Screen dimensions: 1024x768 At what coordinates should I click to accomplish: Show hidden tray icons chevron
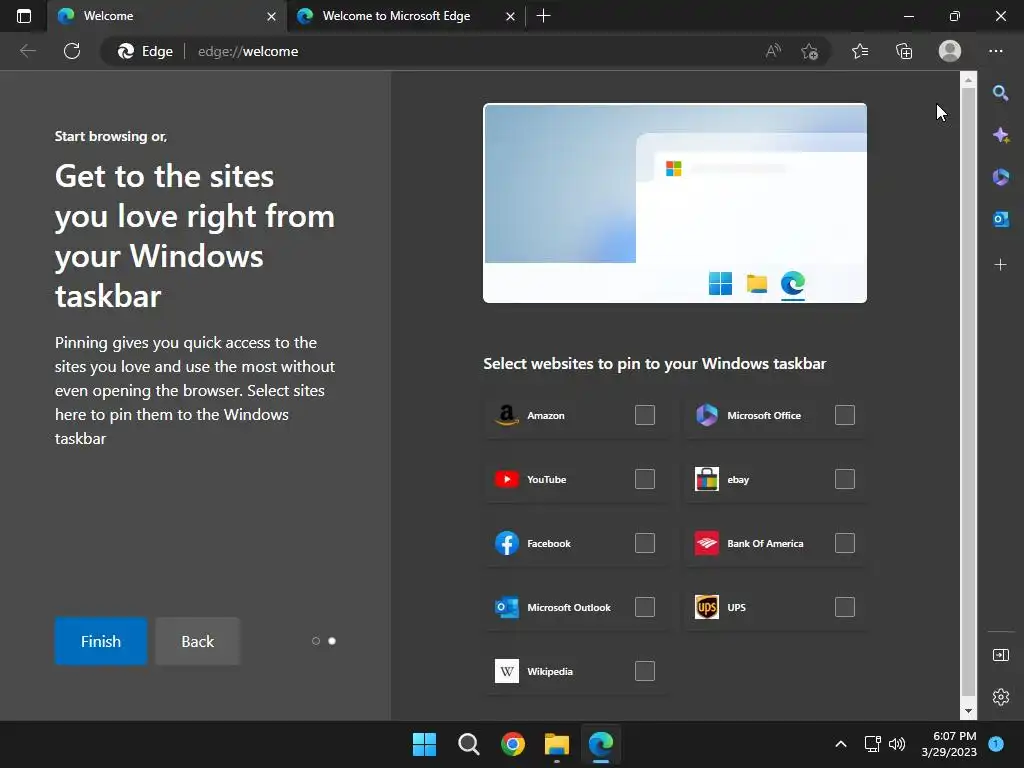(841, 744)
